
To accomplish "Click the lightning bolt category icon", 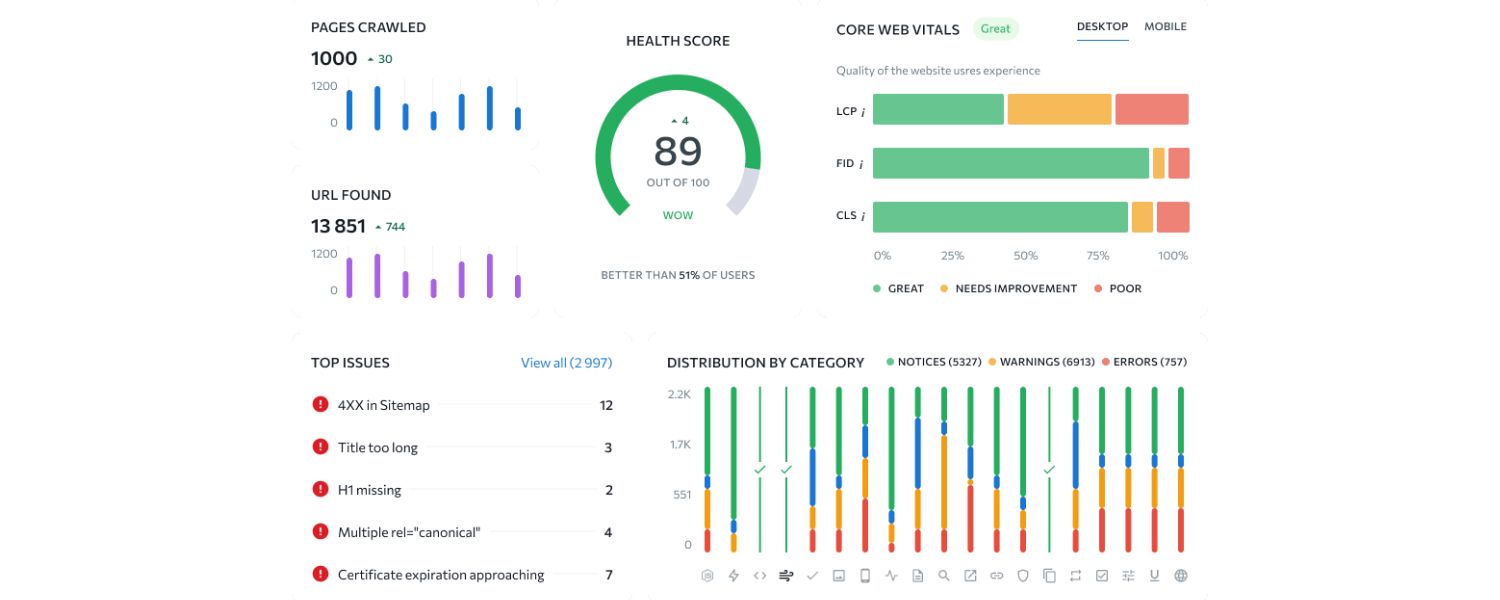I will (x=733, y=576).
